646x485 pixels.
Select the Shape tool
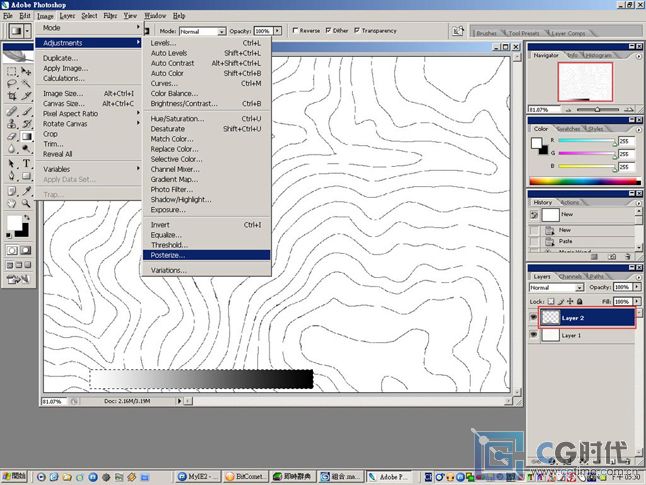(x=26, y=176)
